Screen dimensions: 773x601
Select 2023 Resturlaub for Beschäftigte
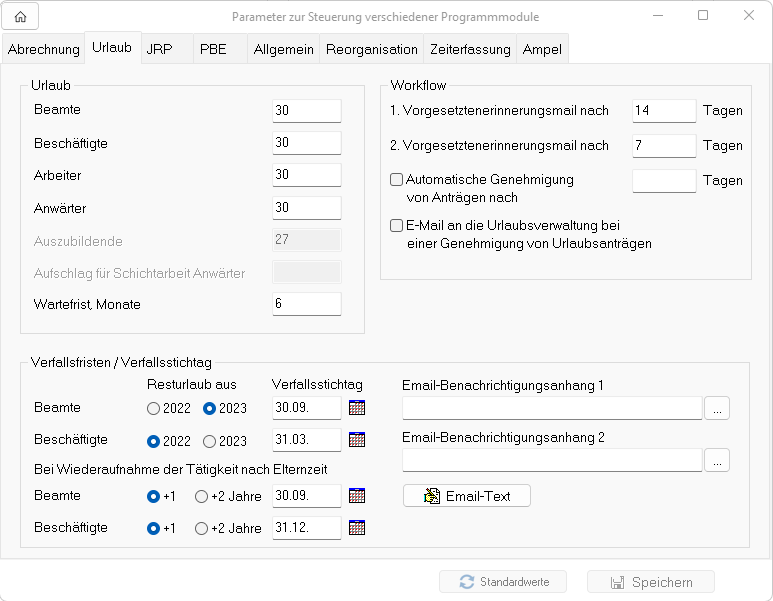(210, 441)
